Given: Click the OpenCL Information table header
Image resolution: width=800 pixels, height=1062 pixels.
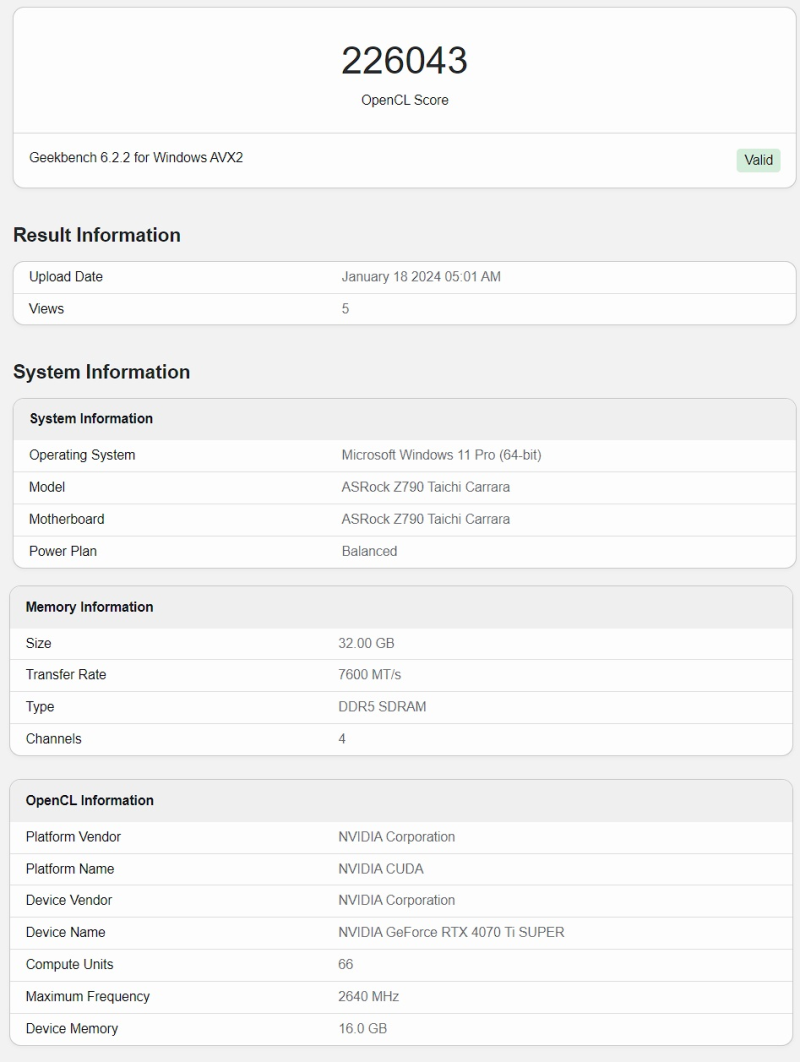Looking at the screenshot, I should pos(89,801).
